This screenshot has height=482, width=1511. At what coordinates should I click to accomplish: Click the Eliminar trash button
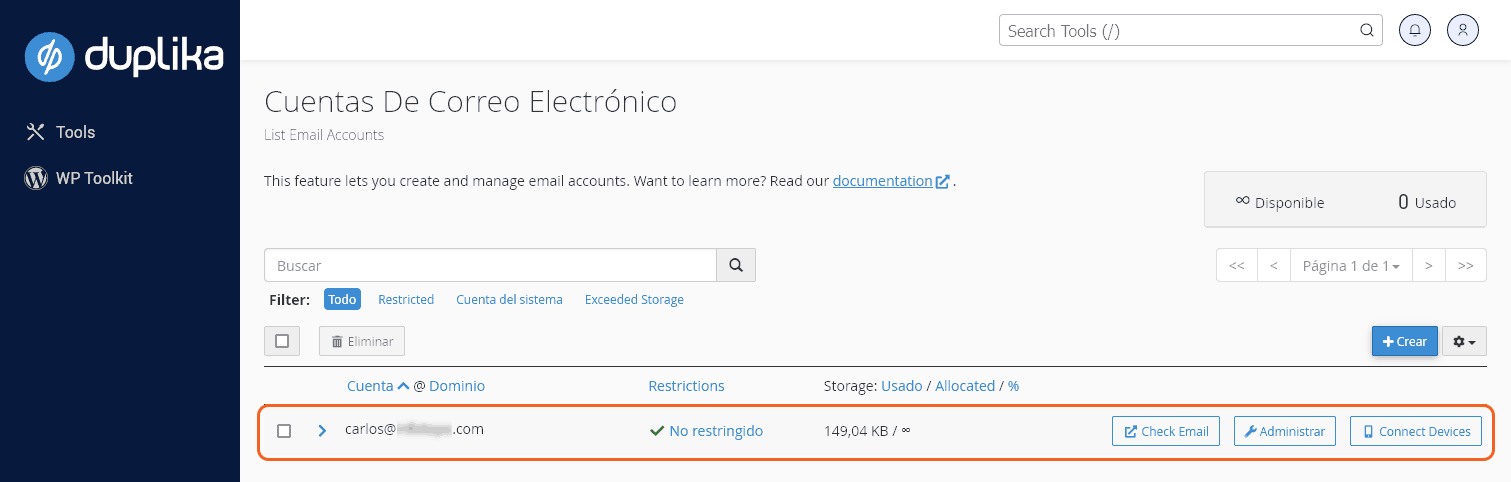point(362,341)
